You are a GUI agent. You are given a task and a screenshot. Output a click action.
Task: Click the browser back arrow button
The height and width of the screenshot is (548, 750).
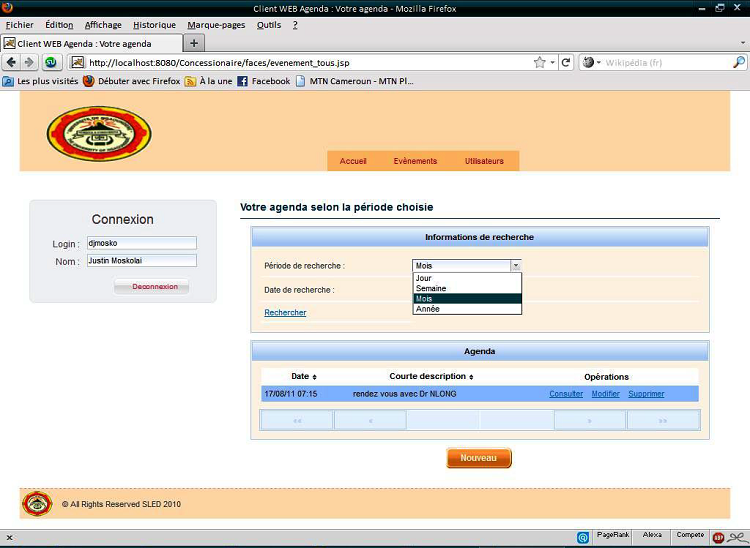12,62
